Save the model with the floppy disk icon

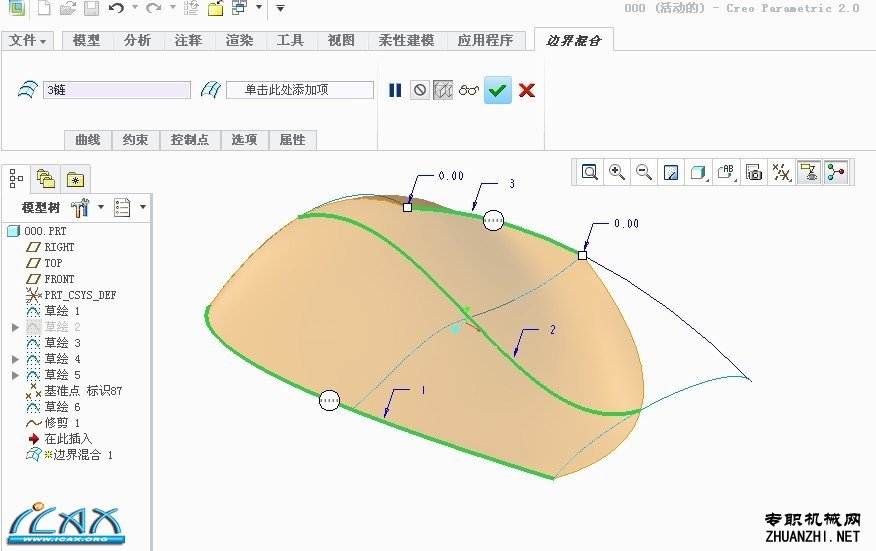point(91,8)
